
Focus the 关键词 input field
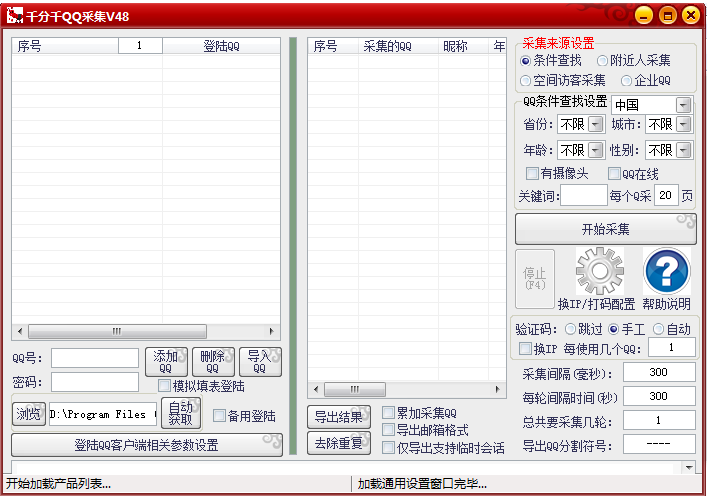point(584,195)
